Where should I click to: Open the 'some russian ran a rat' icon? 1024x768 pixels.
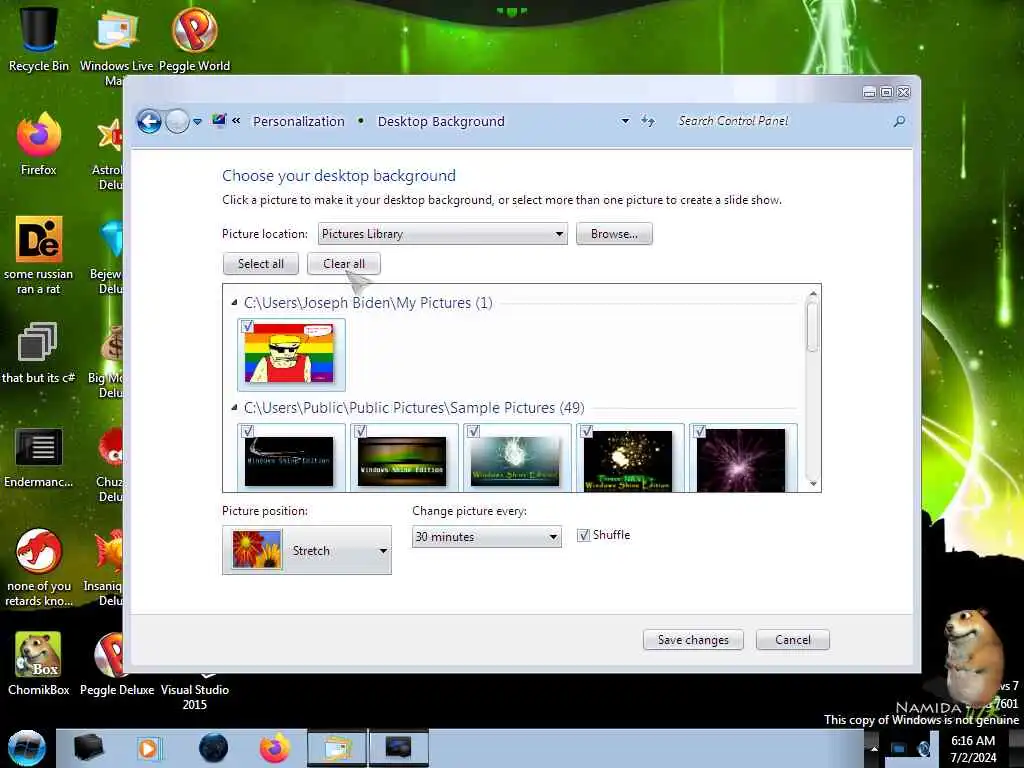pos(39,255)
